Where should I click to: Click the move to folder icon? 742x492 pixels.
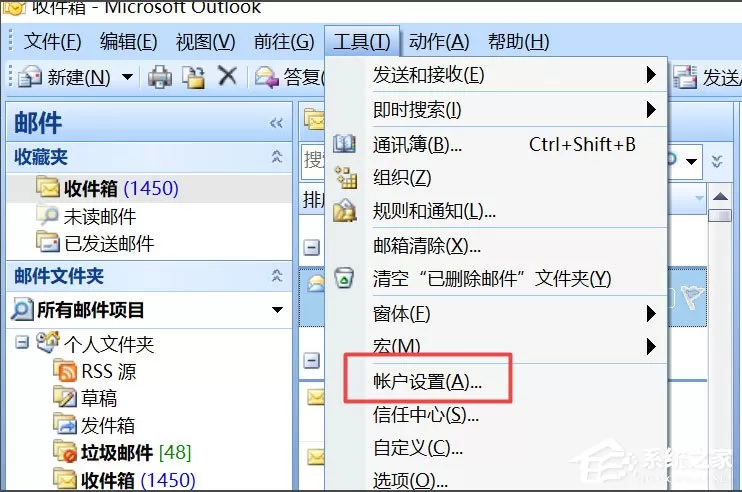click(x=194, y=77)
